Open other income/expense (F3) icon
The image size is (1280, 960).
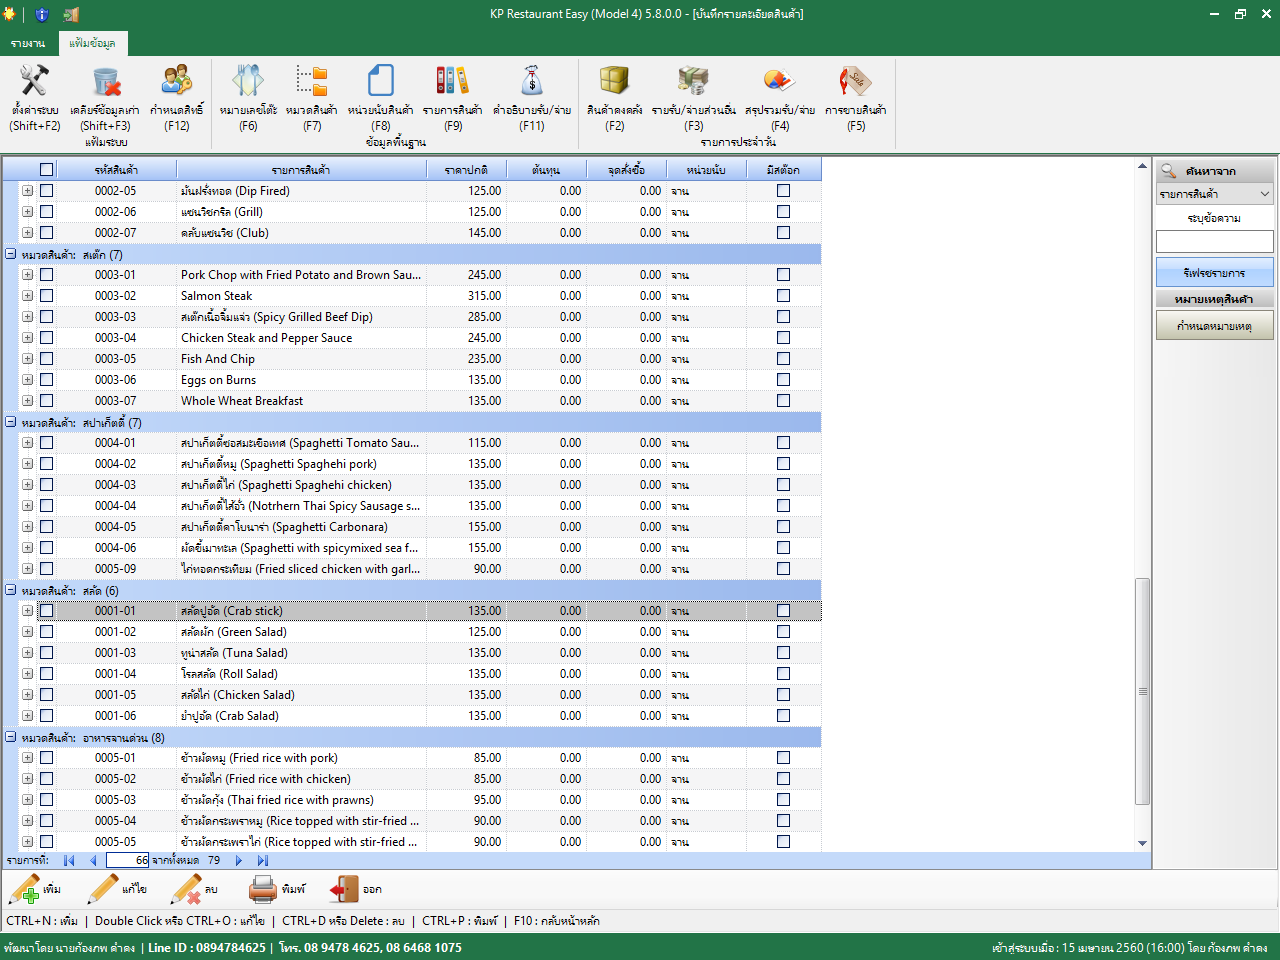(693, 81)
